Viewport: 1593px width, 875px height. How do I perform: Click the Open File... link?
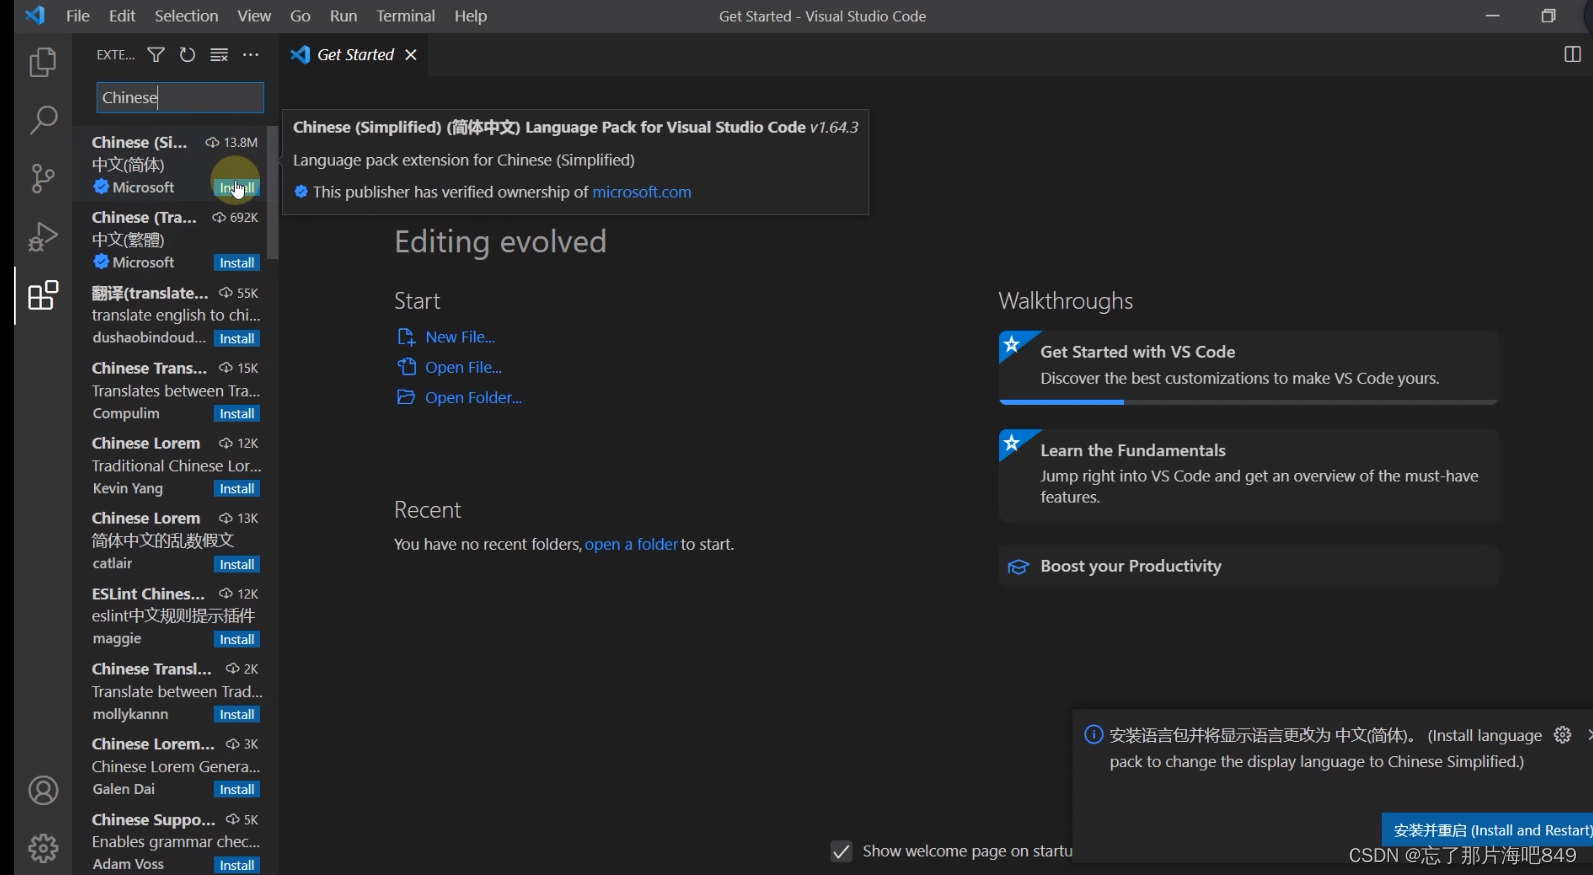coord(463,367)
